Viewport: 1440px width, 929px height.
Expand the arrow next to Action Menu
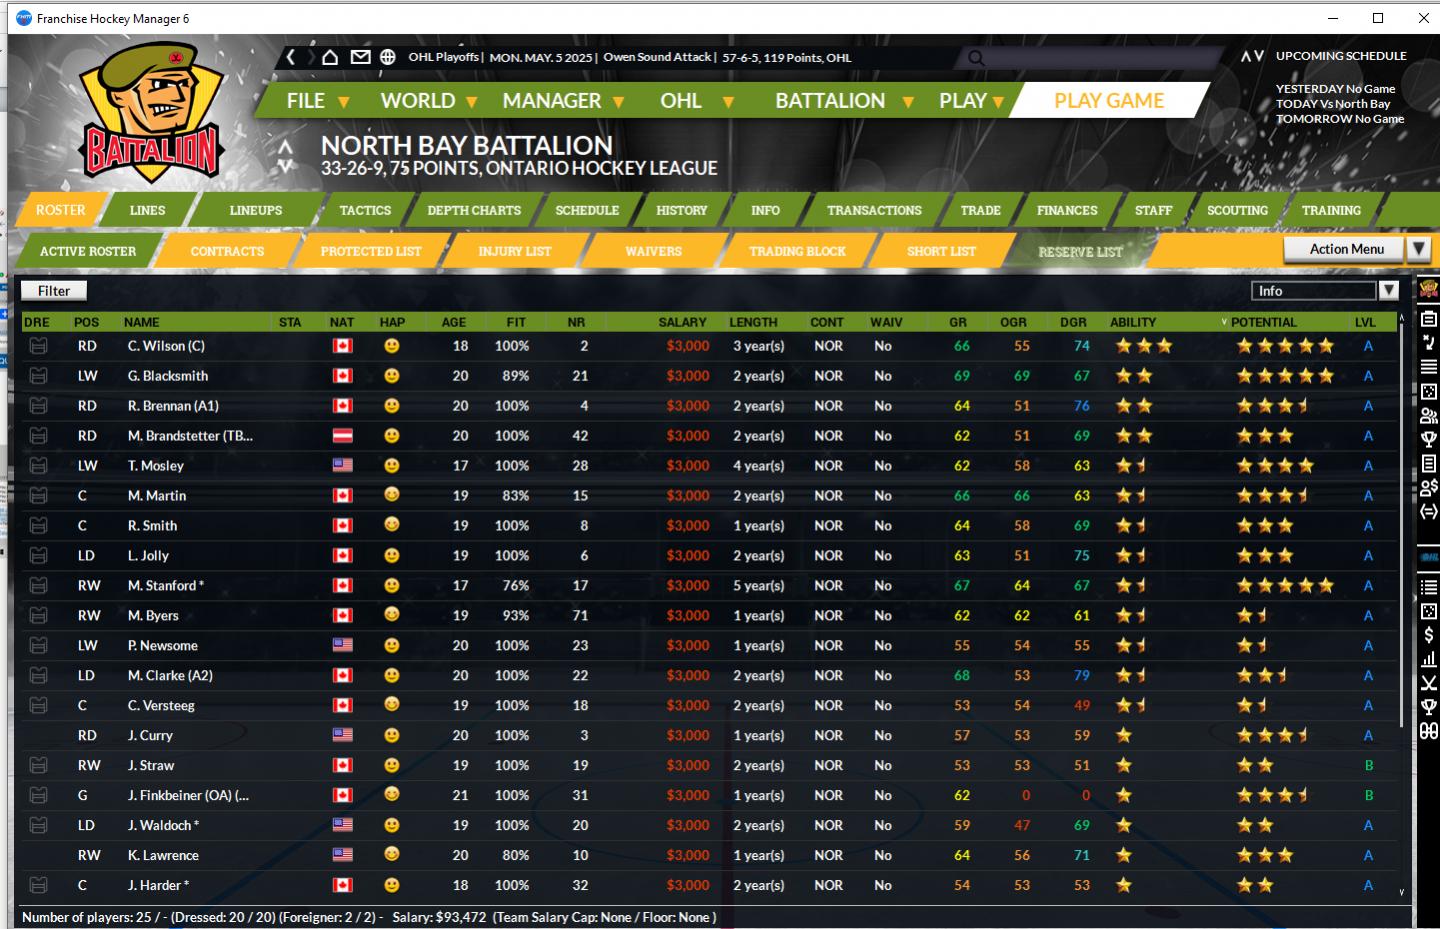[1419, 249]
